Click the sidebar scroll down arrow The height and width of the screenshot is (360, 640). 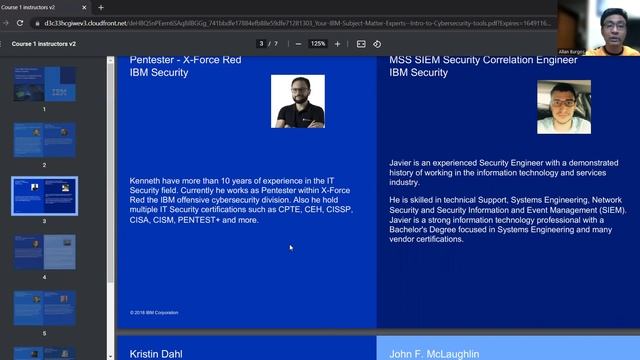pos(111,356)
